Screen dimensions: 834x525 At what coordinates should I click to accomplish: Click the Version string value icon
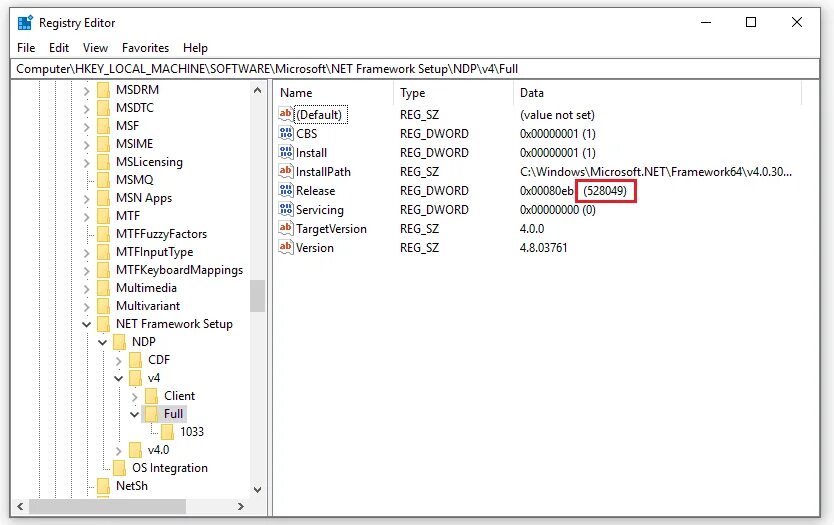[286, 247]
